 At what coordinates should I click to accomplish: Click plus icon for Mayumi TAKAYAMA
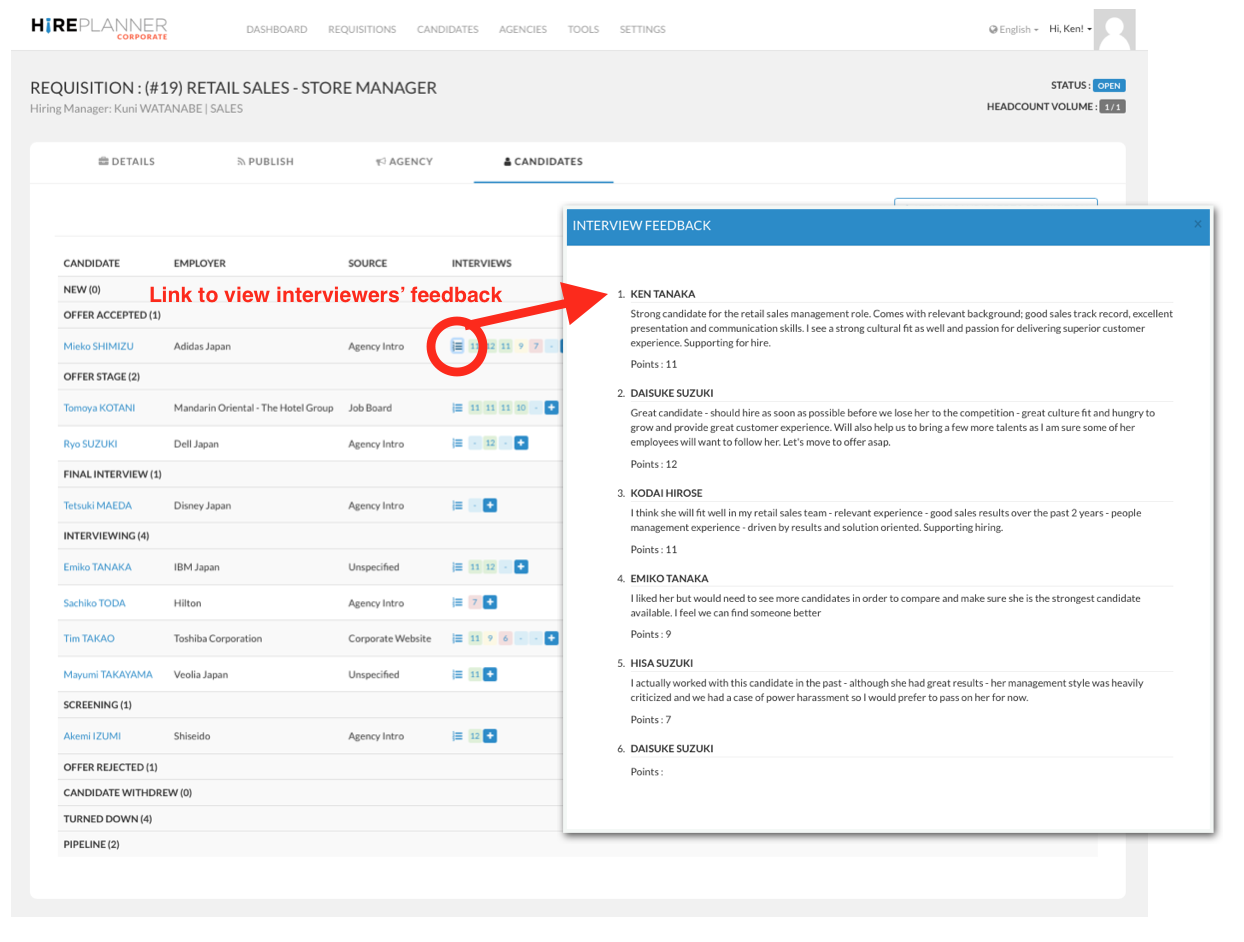490,674
